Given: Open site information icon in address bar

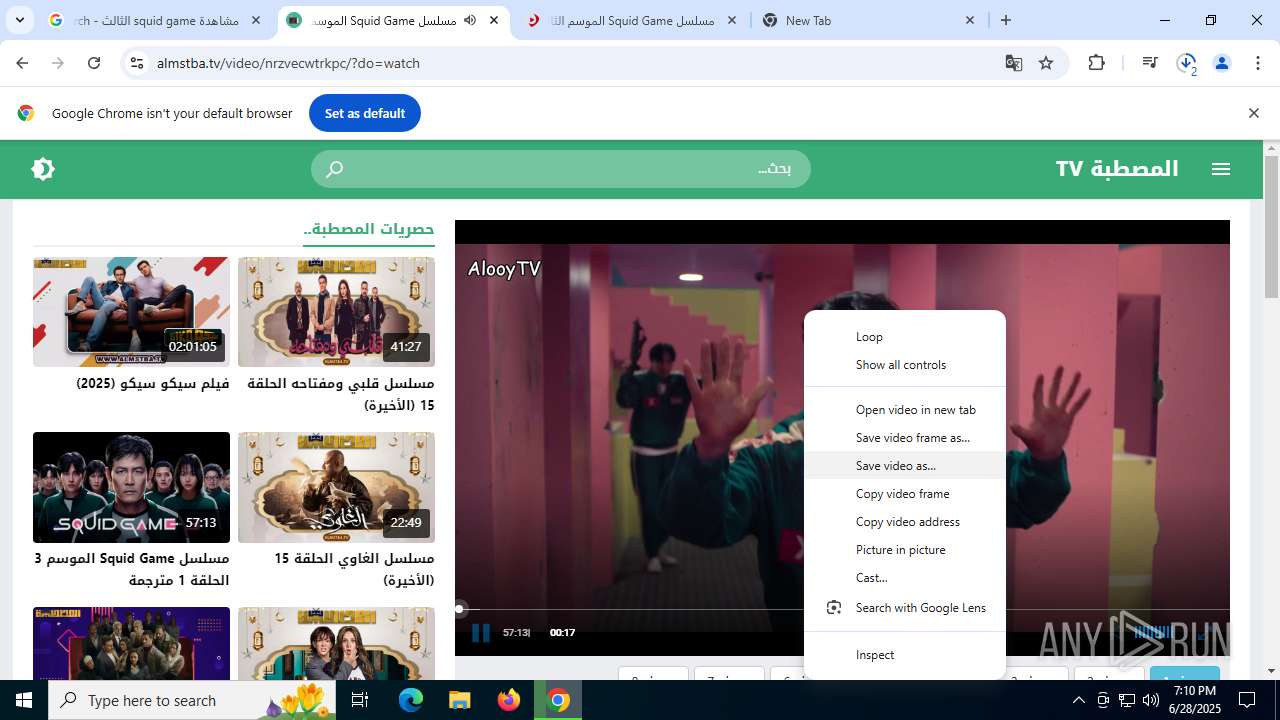Looking at the screenshot, I should tap(137, 63).
